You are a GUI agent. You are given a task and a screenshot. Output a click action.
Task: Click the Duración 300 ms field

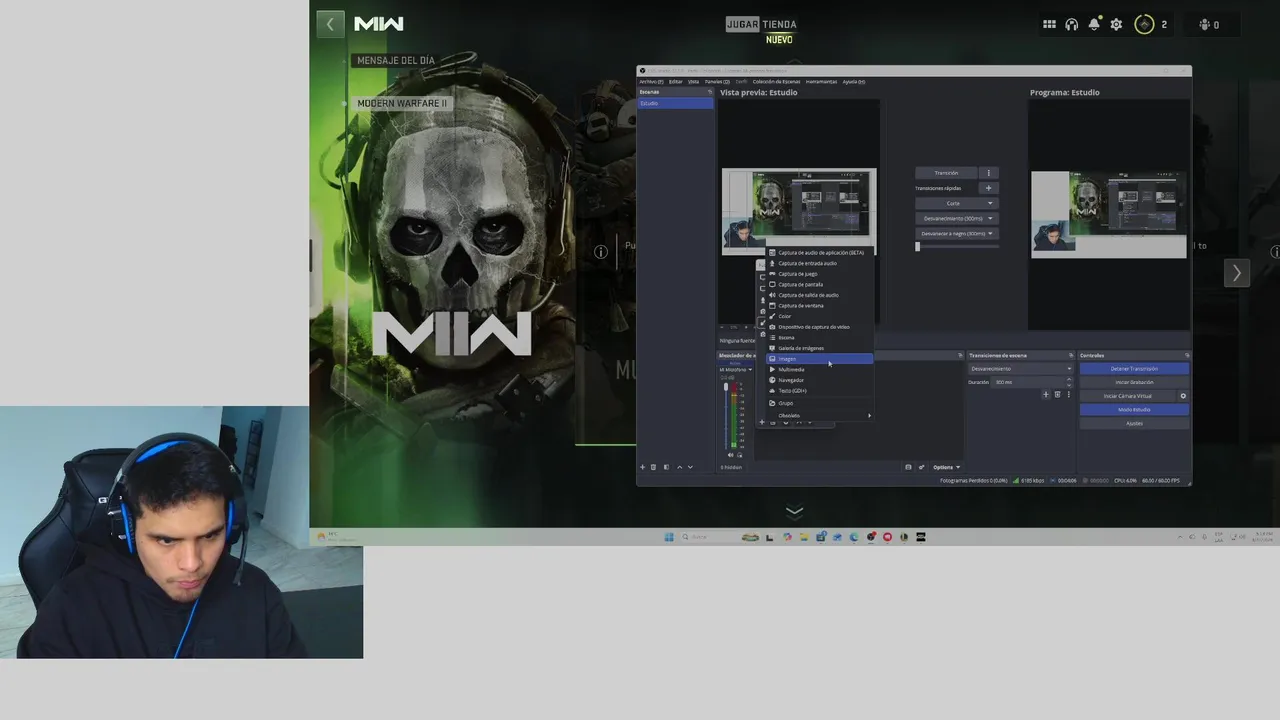1030,382
